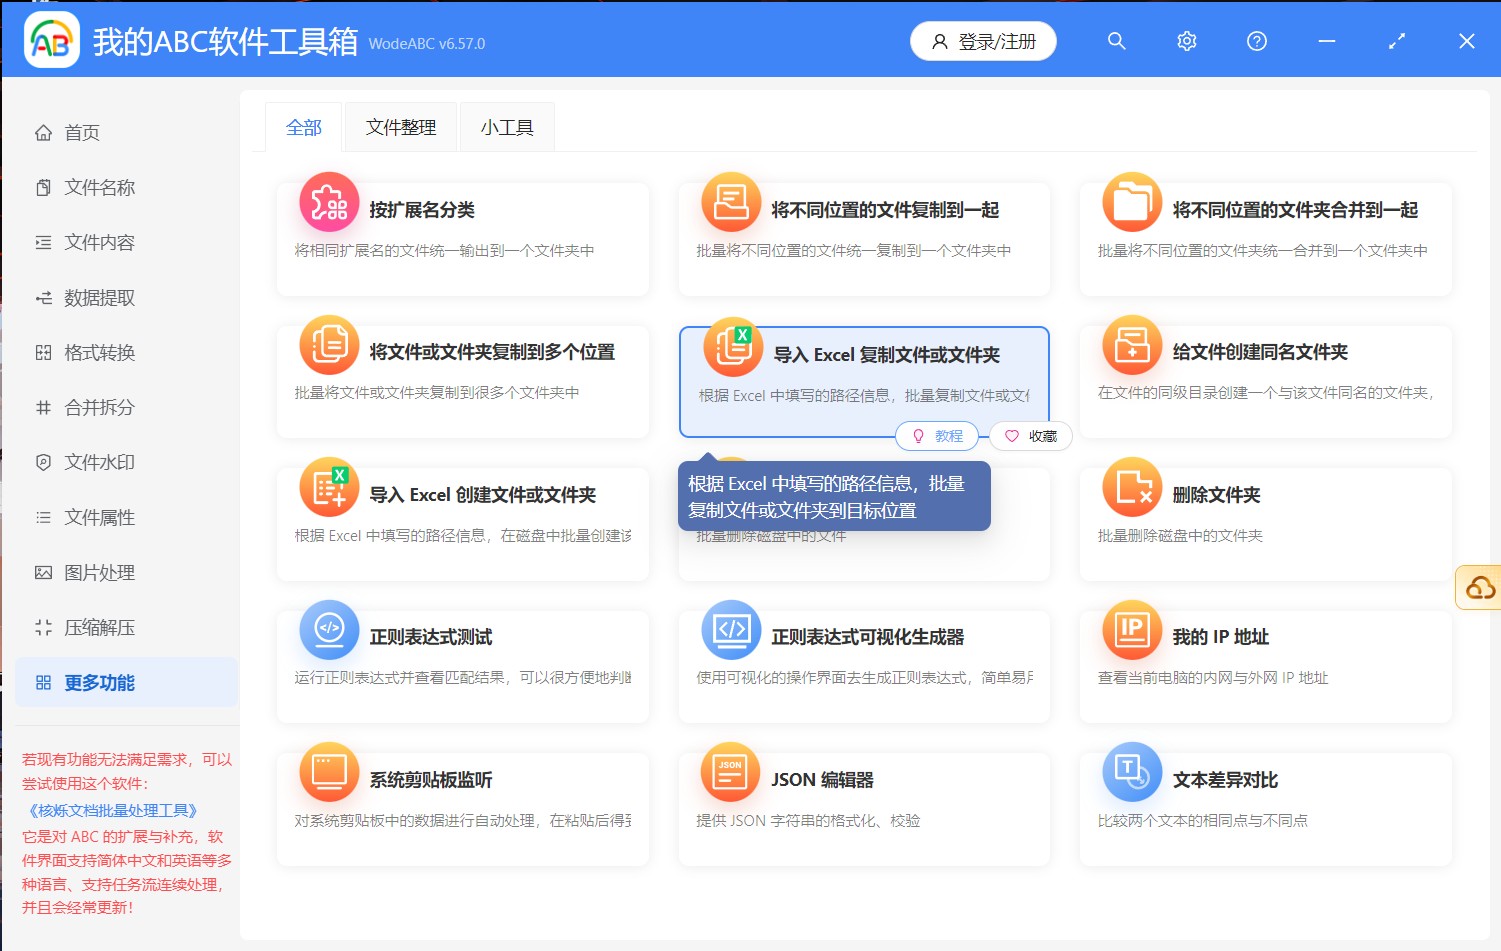The height and width of the screenshot is (951, 1501).
Task: Click the 我的 IP 地址 icon
Action: [1132, 630]
